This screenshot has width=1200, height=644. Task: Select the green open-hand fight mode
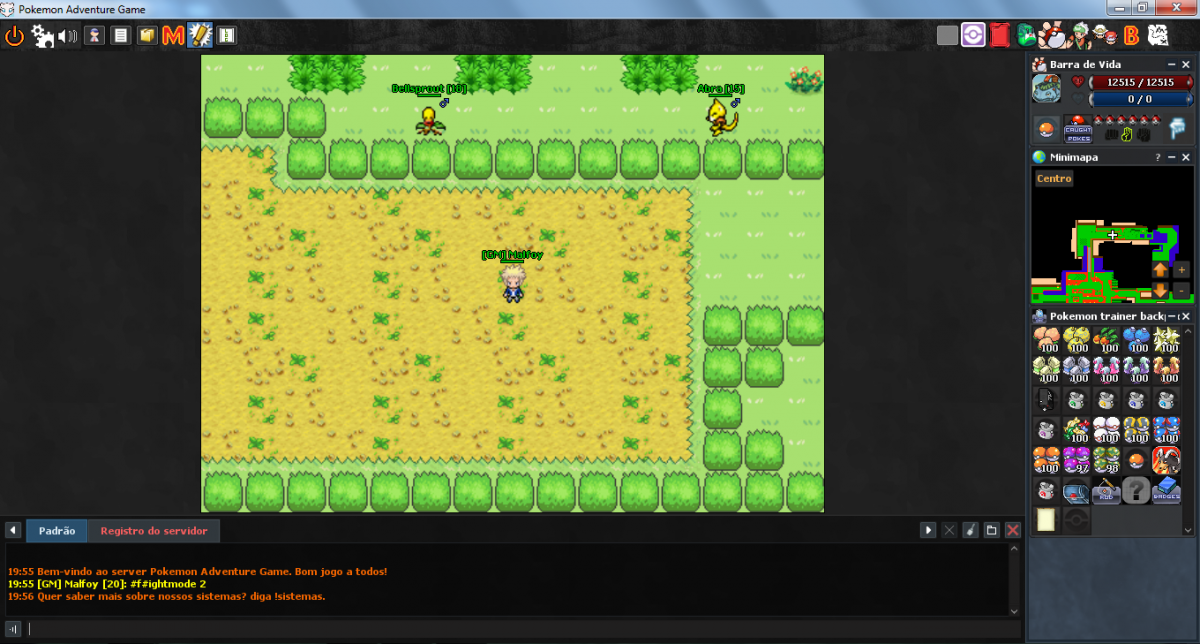(x=1128, y=134)
